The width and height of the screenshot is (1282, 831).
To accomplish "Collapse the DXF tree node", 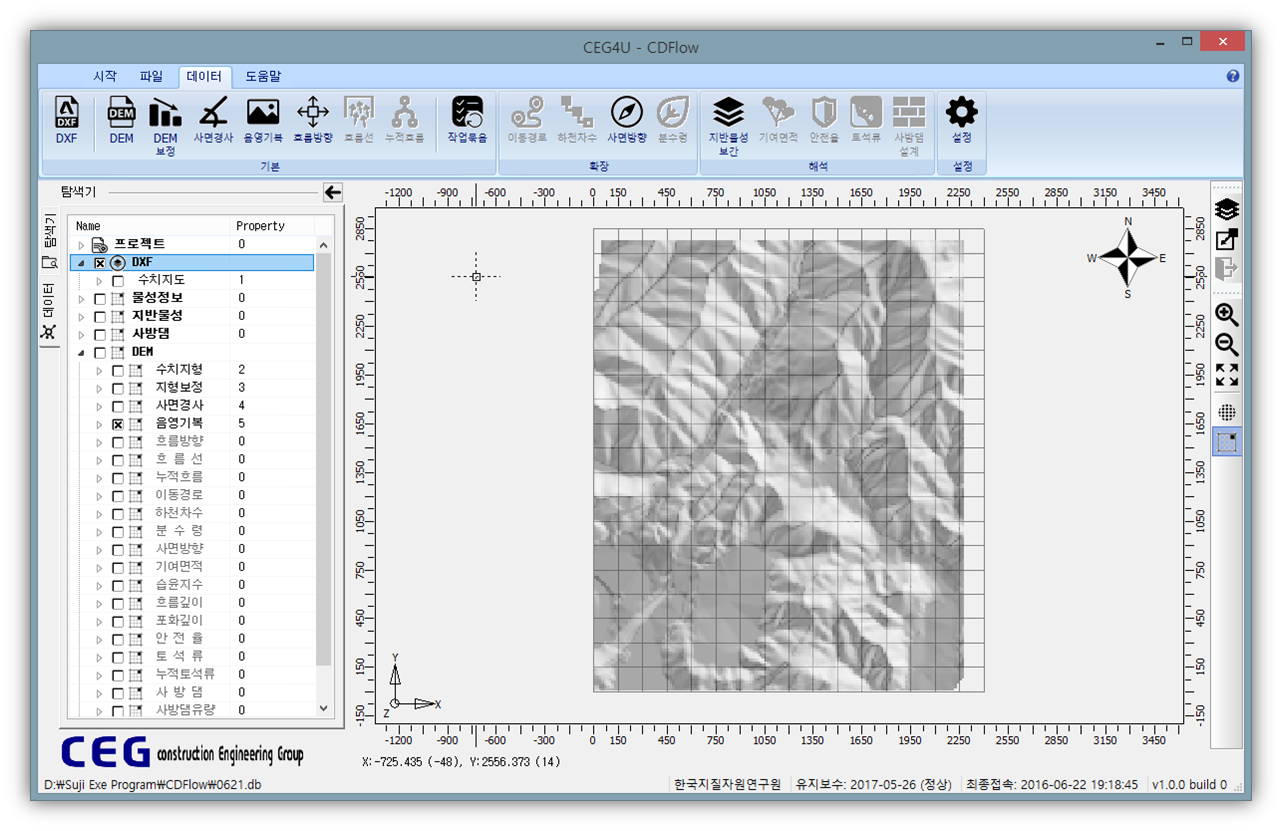I will click(x=80, y=263).
